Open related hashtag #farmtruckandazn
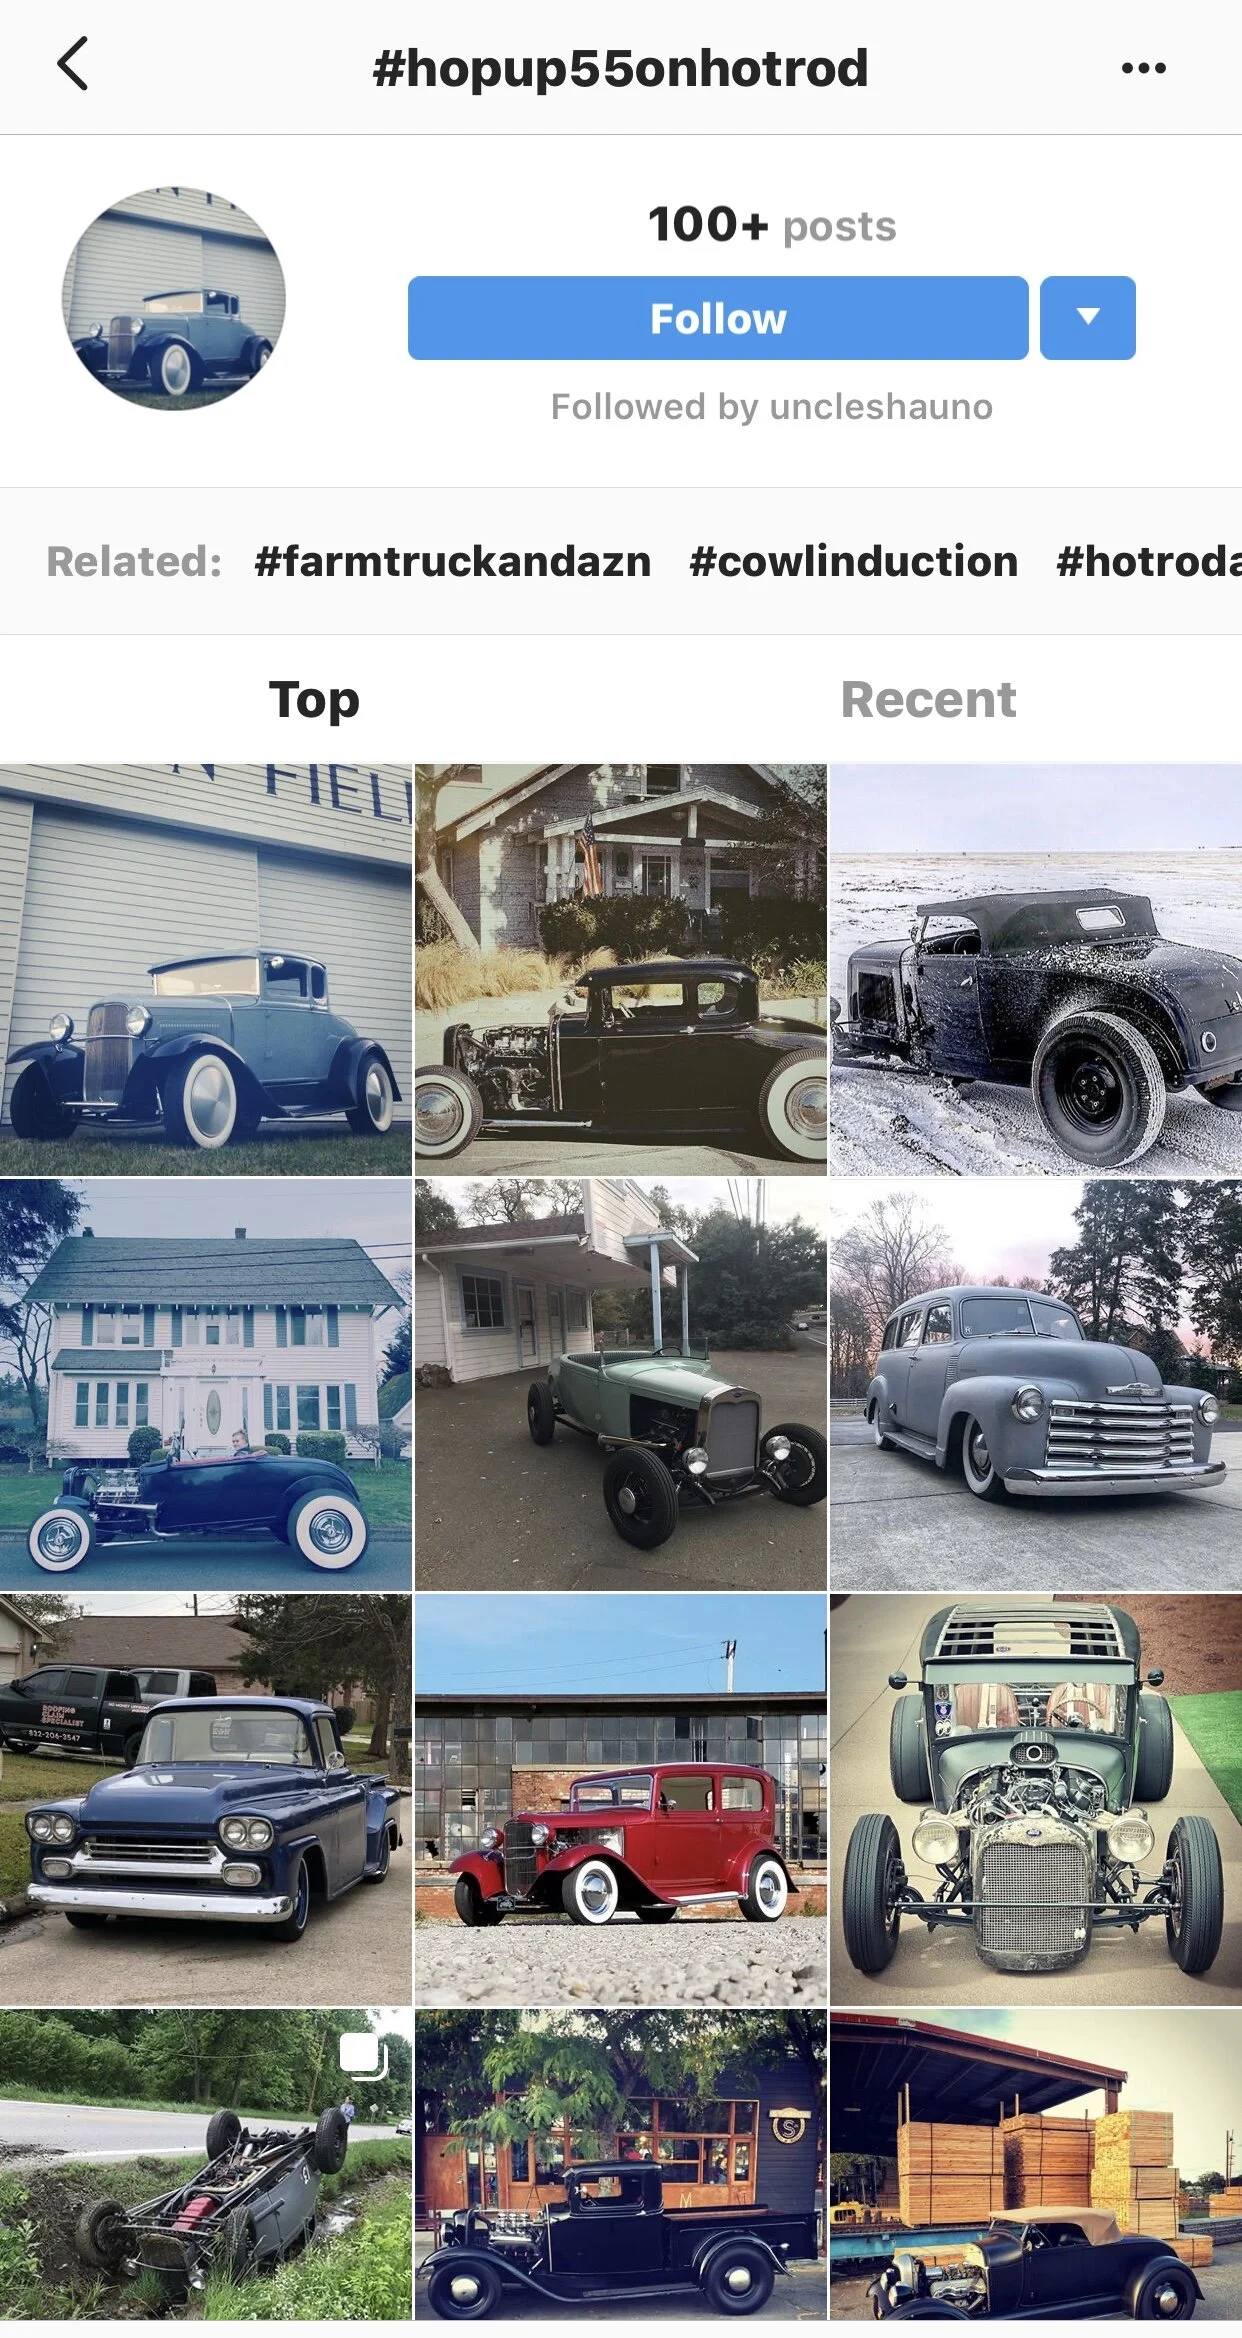Screen dimensions: 1242x2338 [453, 561]
